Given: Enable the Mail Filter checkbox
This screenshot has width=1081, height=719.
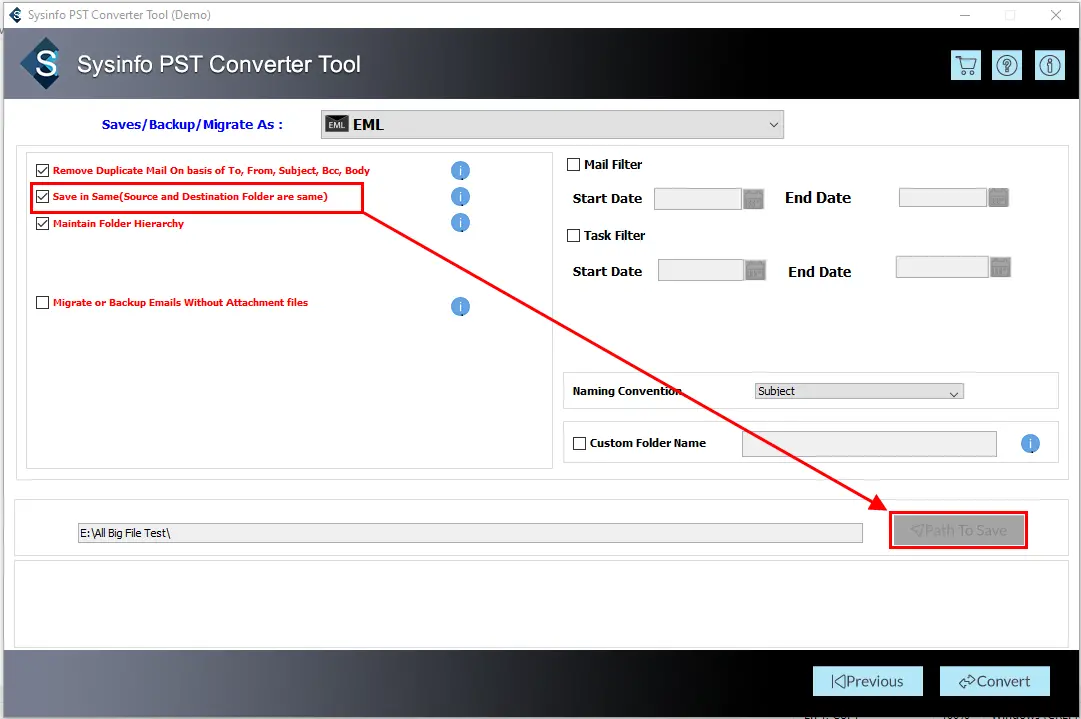Looking at the screenshot, I should [573, 165].
